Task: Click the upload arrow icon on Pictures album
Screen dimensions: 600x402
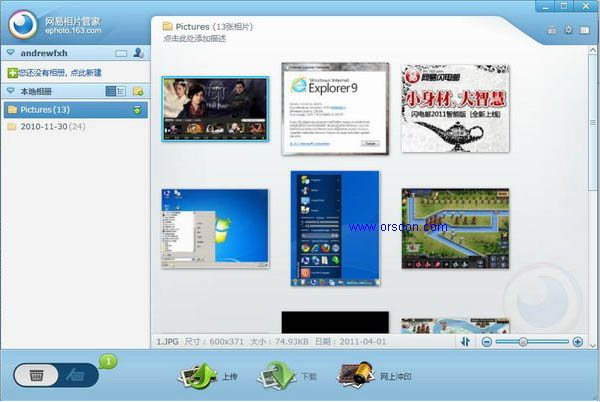Action: click(x=138, y=109)
